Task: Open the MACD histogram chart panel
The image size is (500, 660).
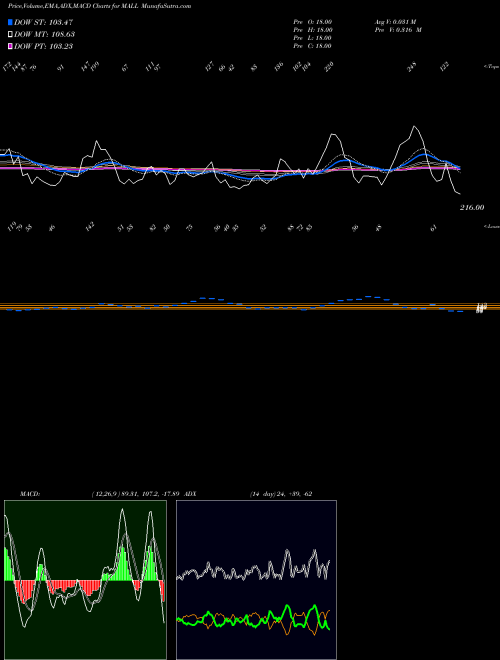Action: 85,580
